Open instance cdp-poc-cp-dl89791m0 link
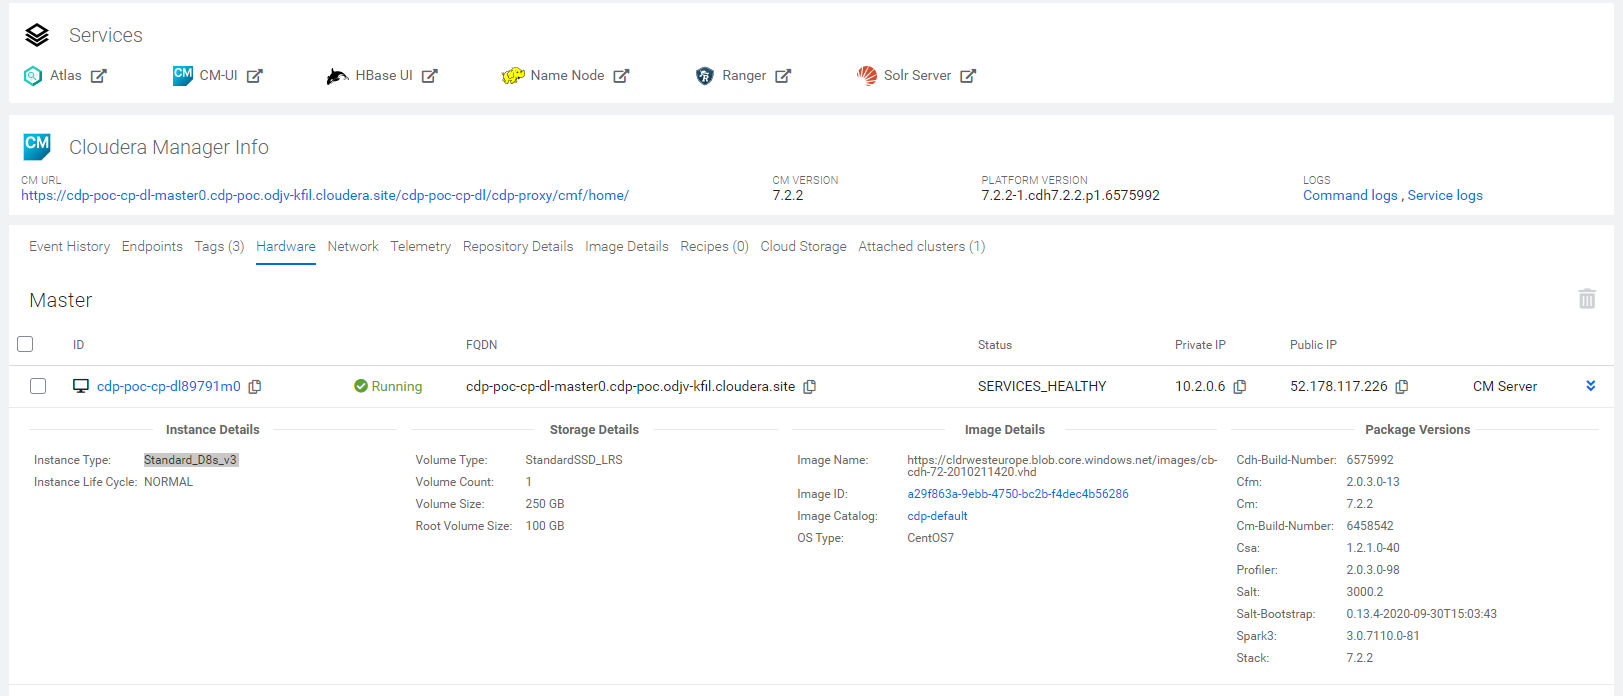 169,386
